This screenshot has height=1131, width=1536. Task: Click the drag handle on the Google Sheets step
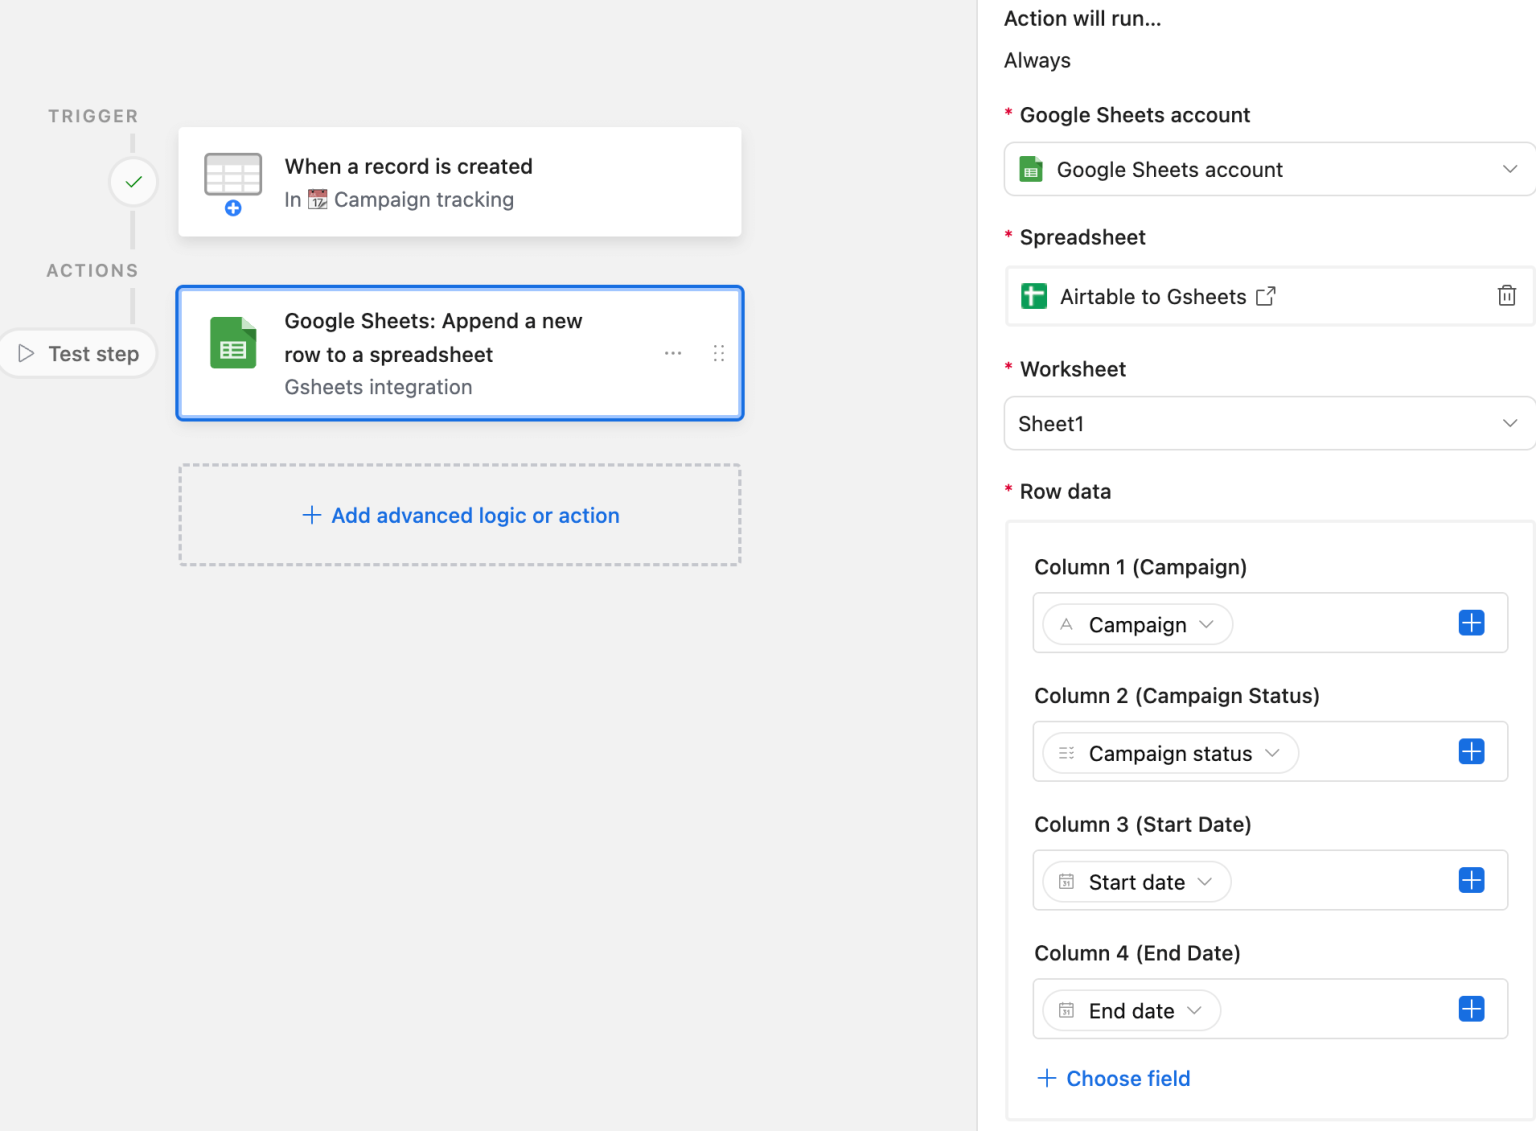pyautogui.click(x=719, y=353)
